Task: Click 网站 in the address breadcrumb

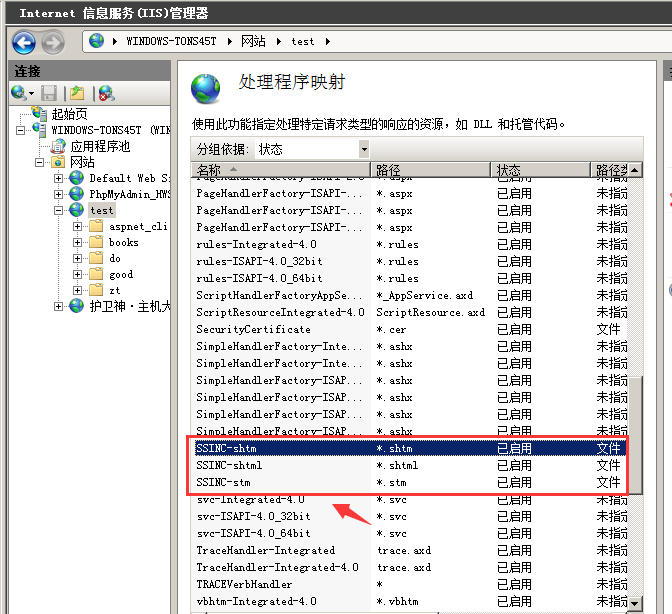Action: (x=255, y=42)
